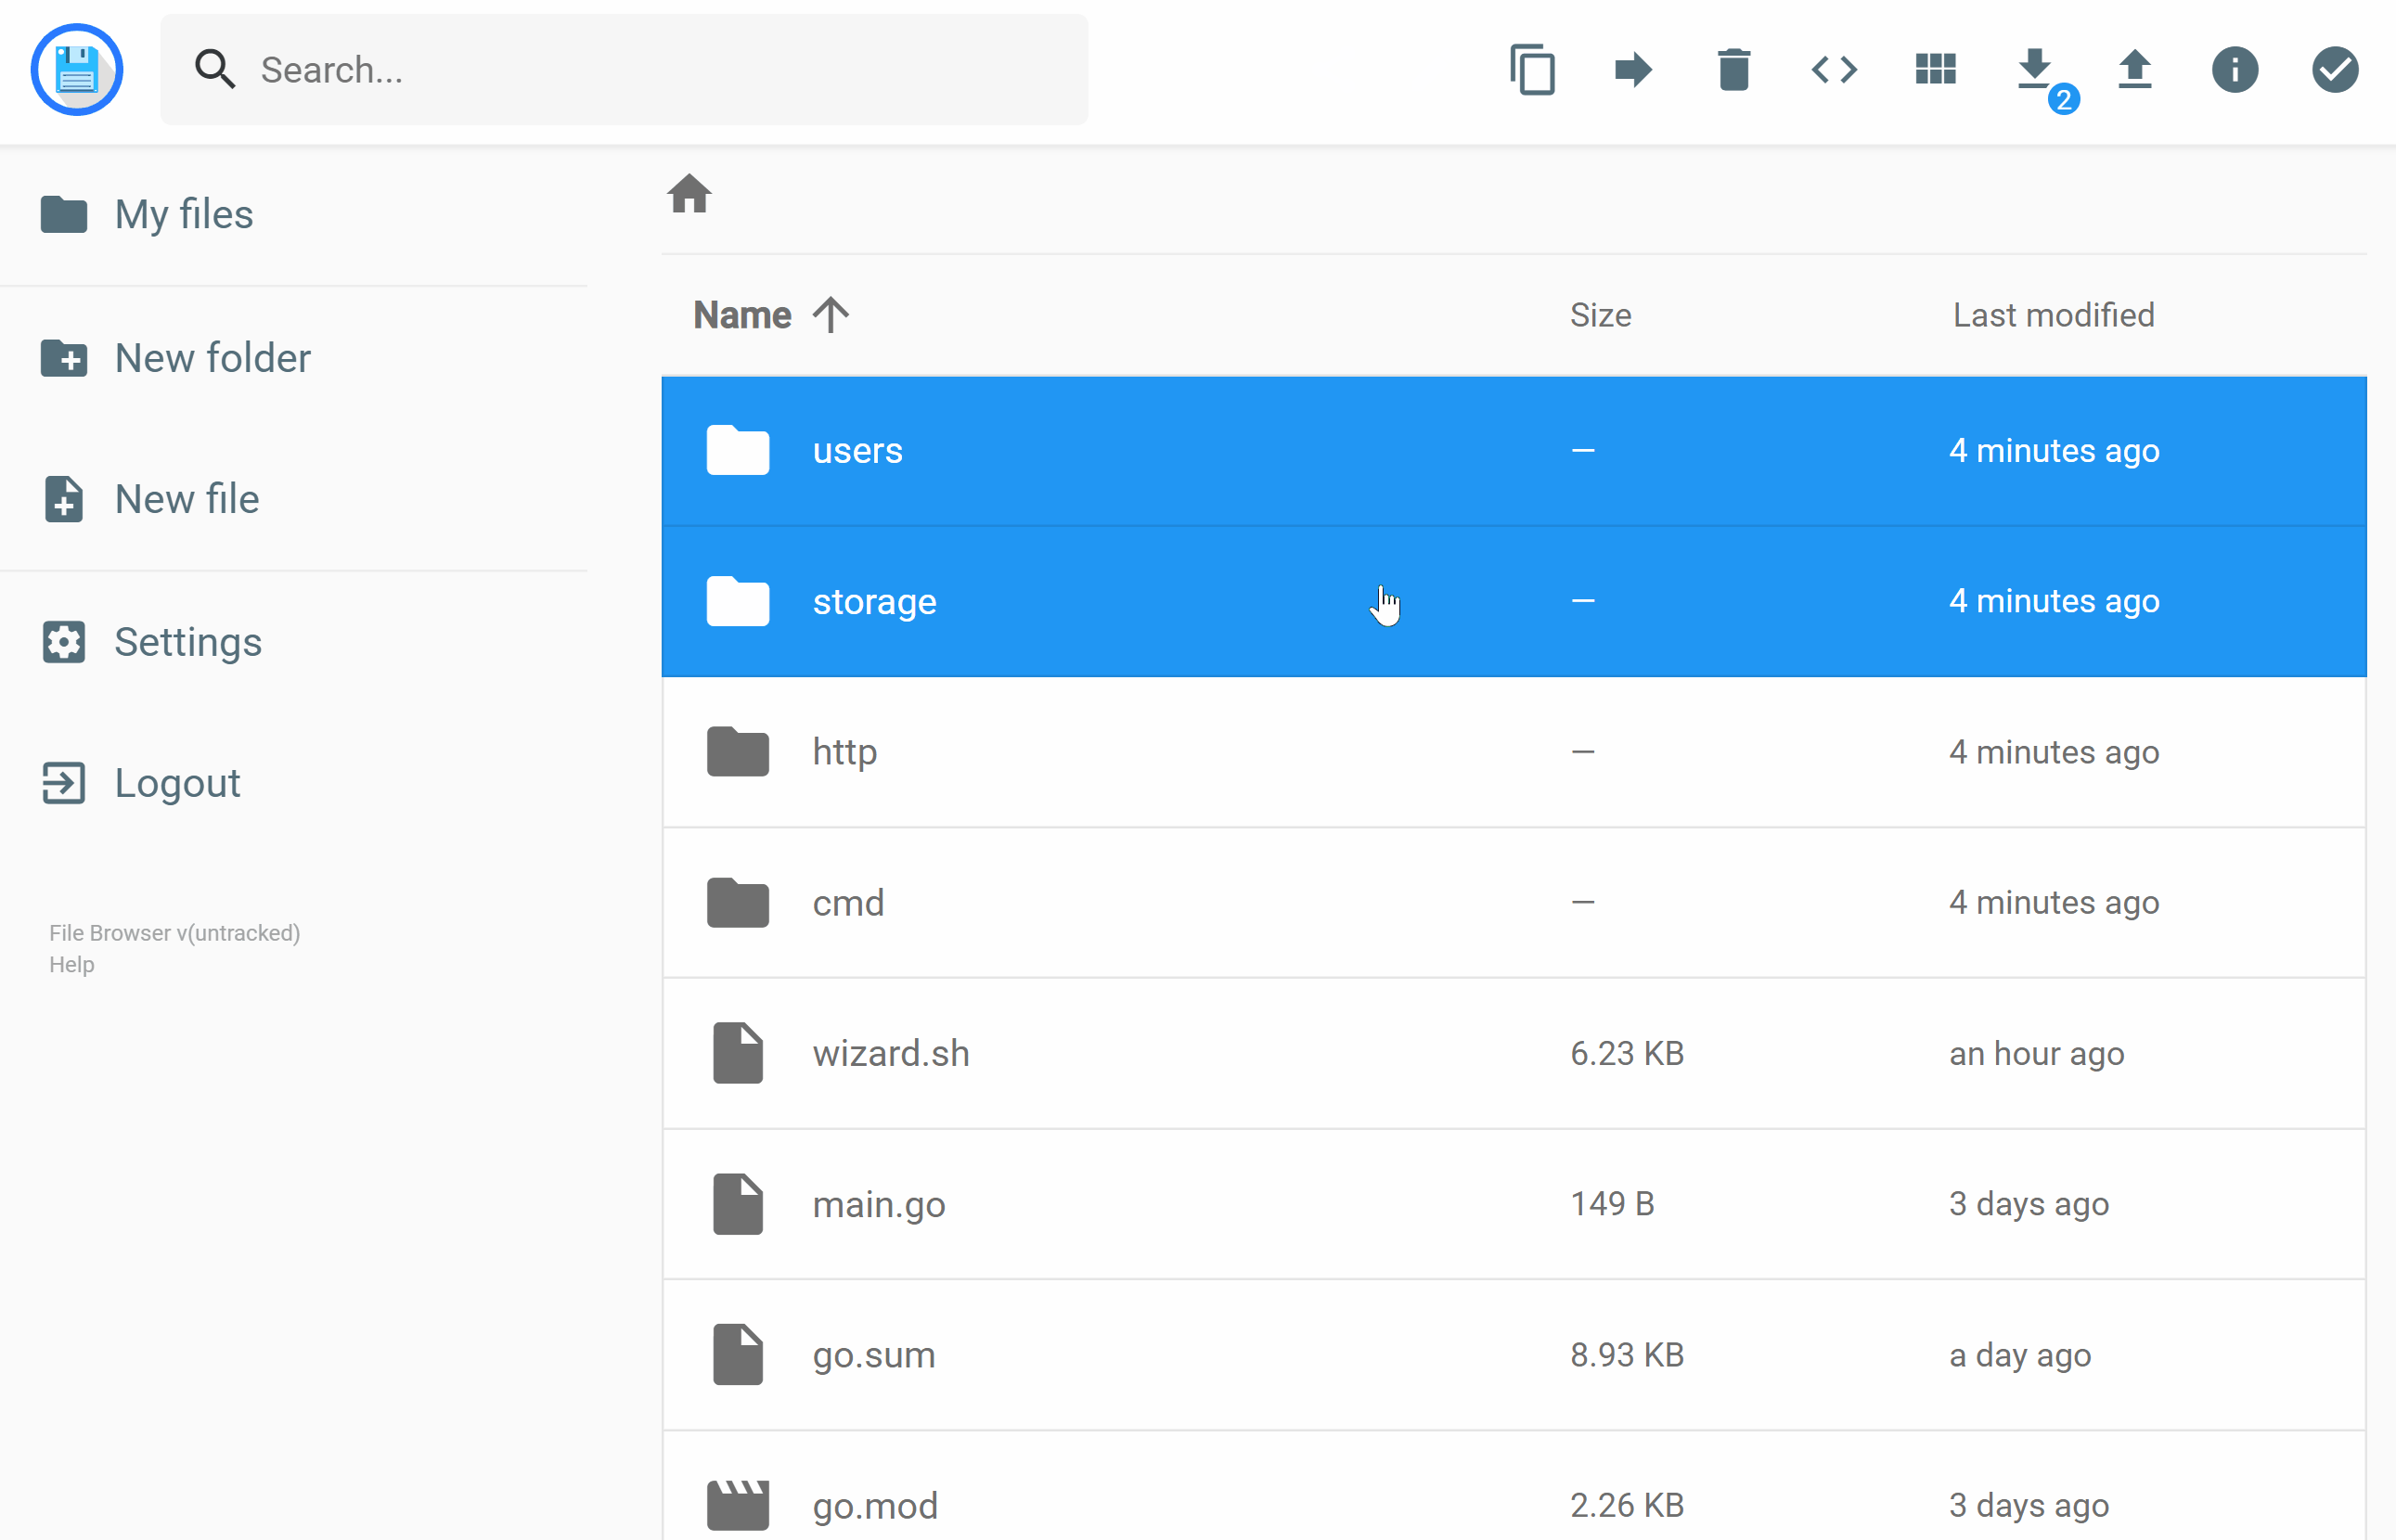The image size is (2396, 1540).
Task: Copy the selected folders
Action: pos(1532,69)
